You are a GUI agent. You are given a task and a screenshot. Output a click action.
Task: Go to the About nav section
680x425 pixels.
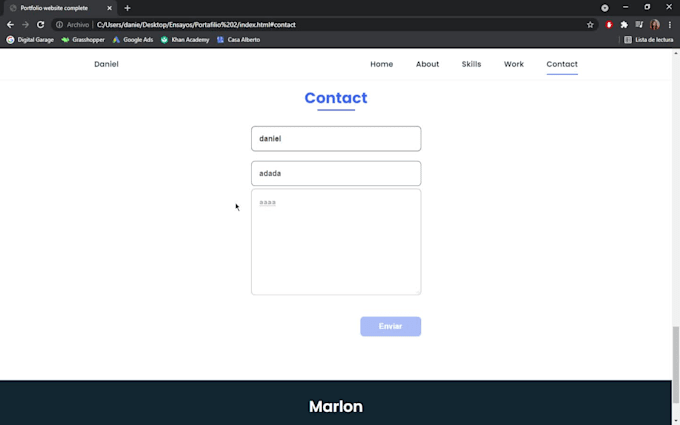pyautogui.click(x=428, y=64)
